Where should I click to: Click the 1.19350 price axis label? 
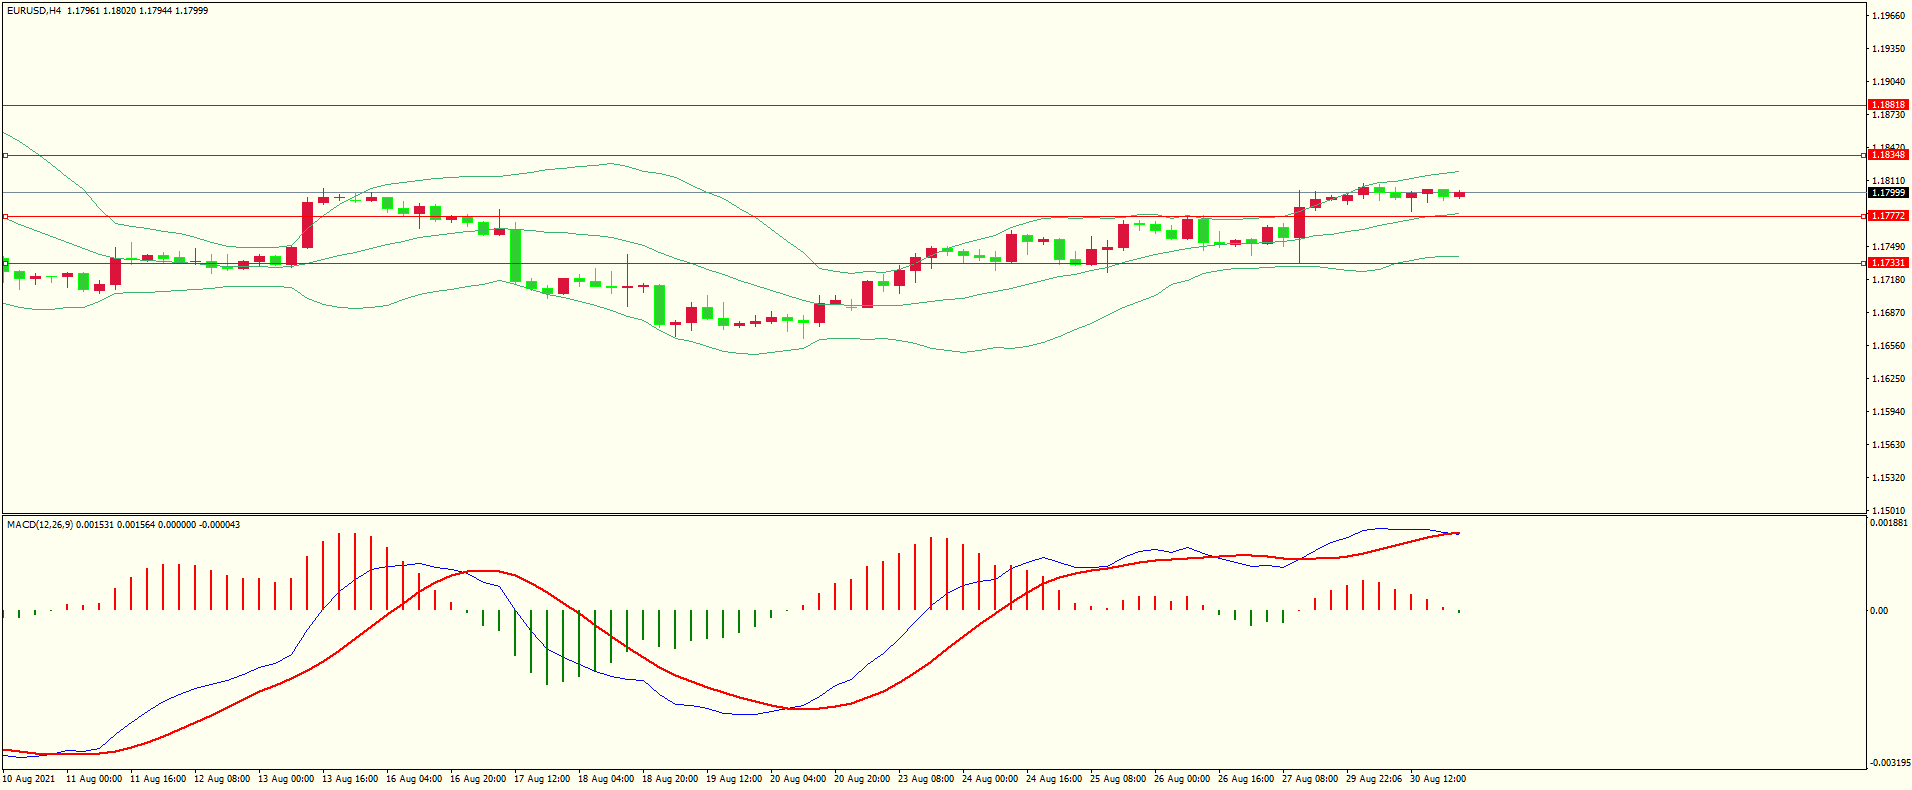coord(1888,49)
